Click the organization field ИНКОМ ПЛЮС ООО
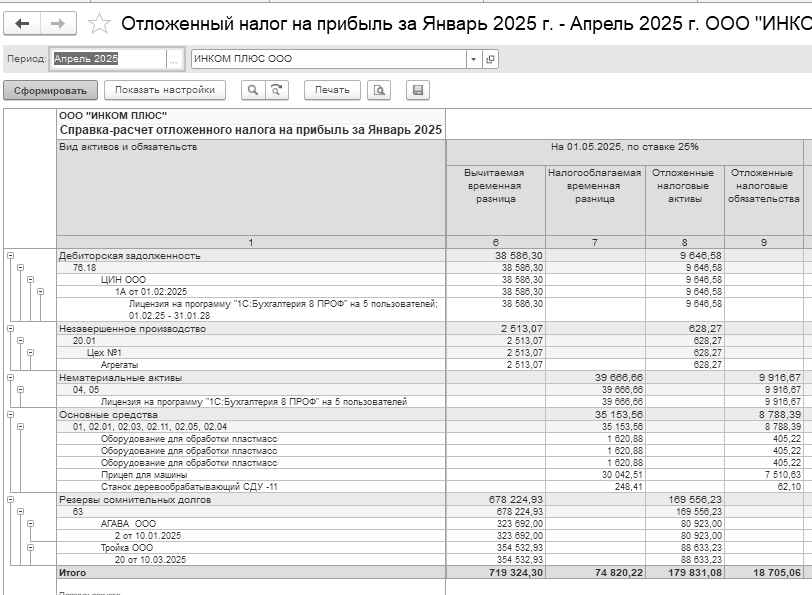812x595 pixels. click(x=329, y=59)
